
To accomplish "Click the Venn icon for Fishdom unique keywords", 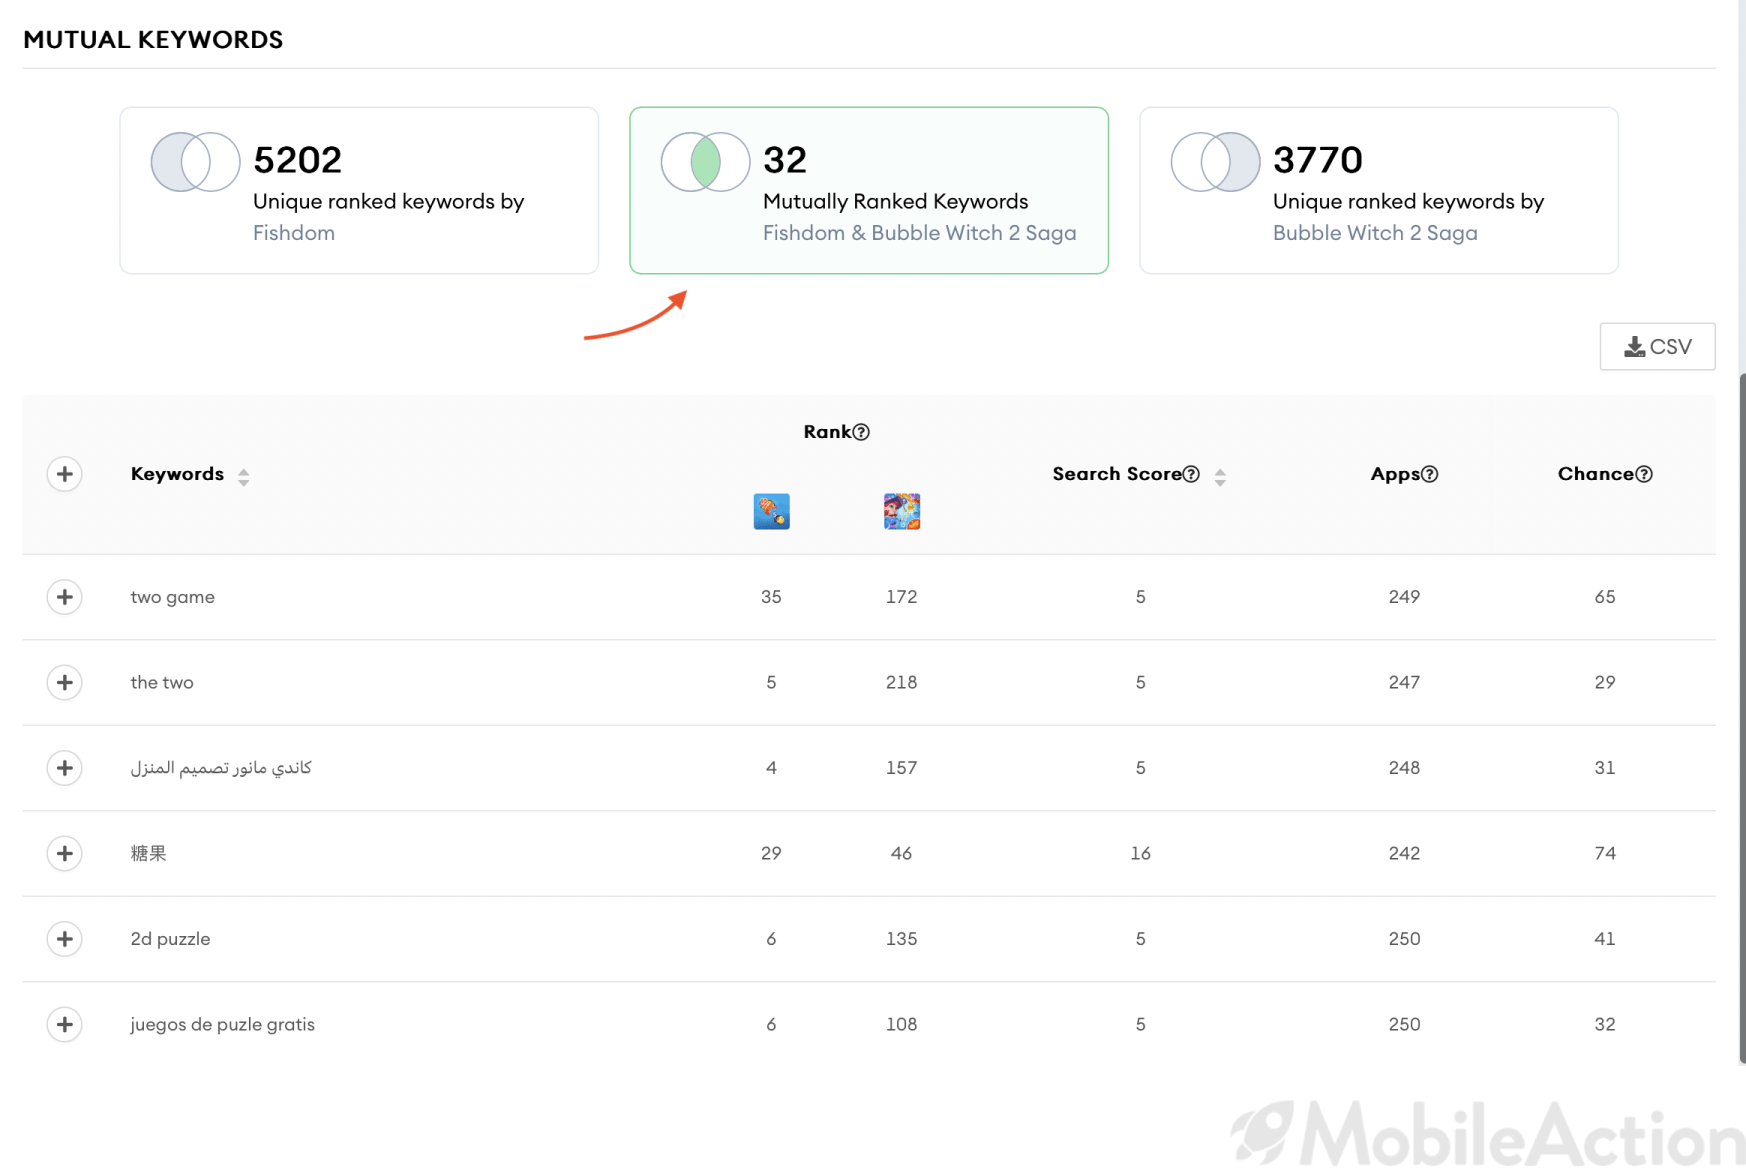I will tap(195, 161).
